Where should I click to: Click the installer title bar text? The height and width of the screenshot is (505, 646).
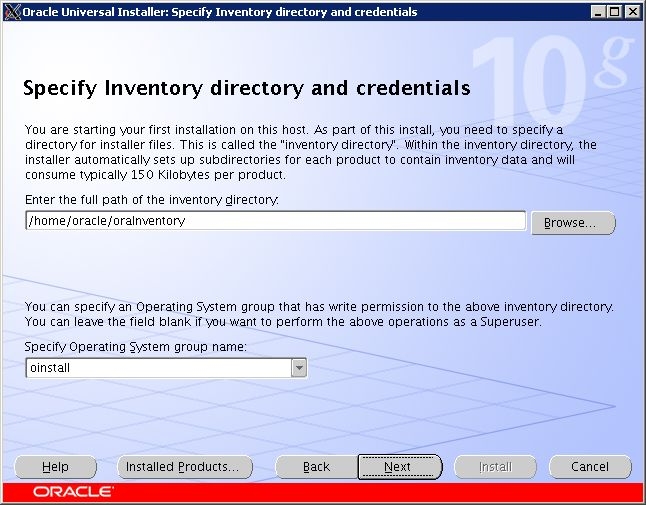point(220,12)
